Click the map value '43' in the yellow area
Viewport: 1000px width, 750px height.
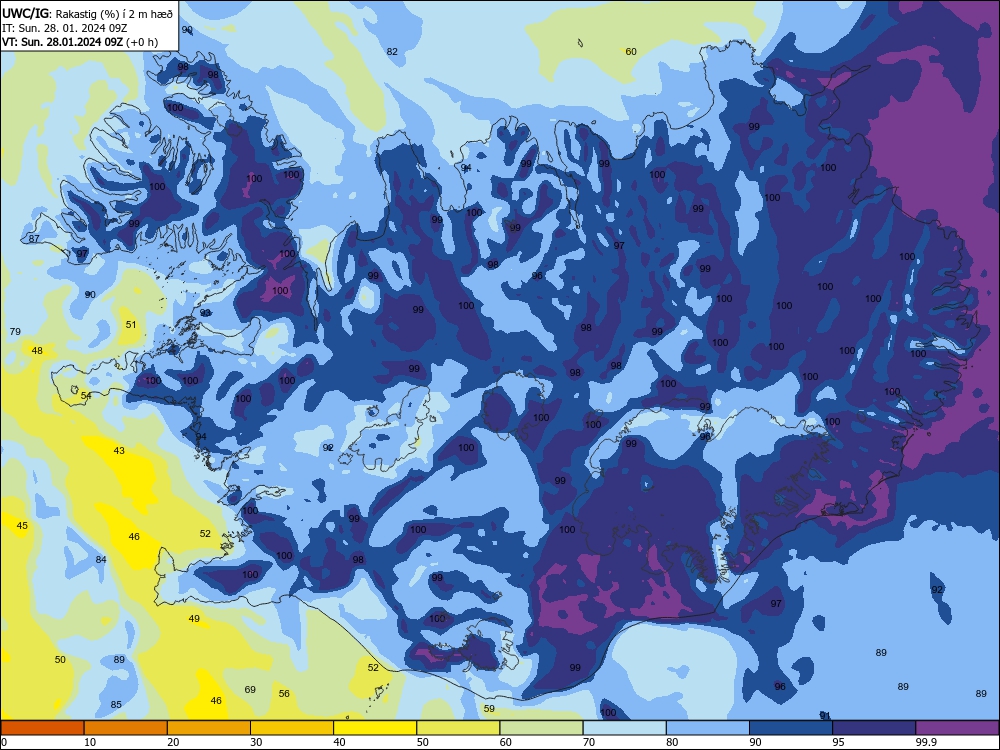119,451
